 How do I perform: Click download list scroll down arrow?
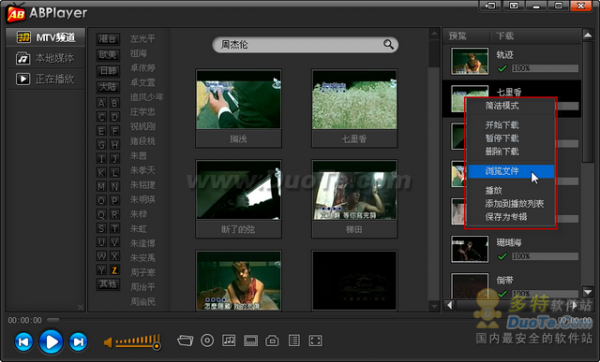[588, 292]
